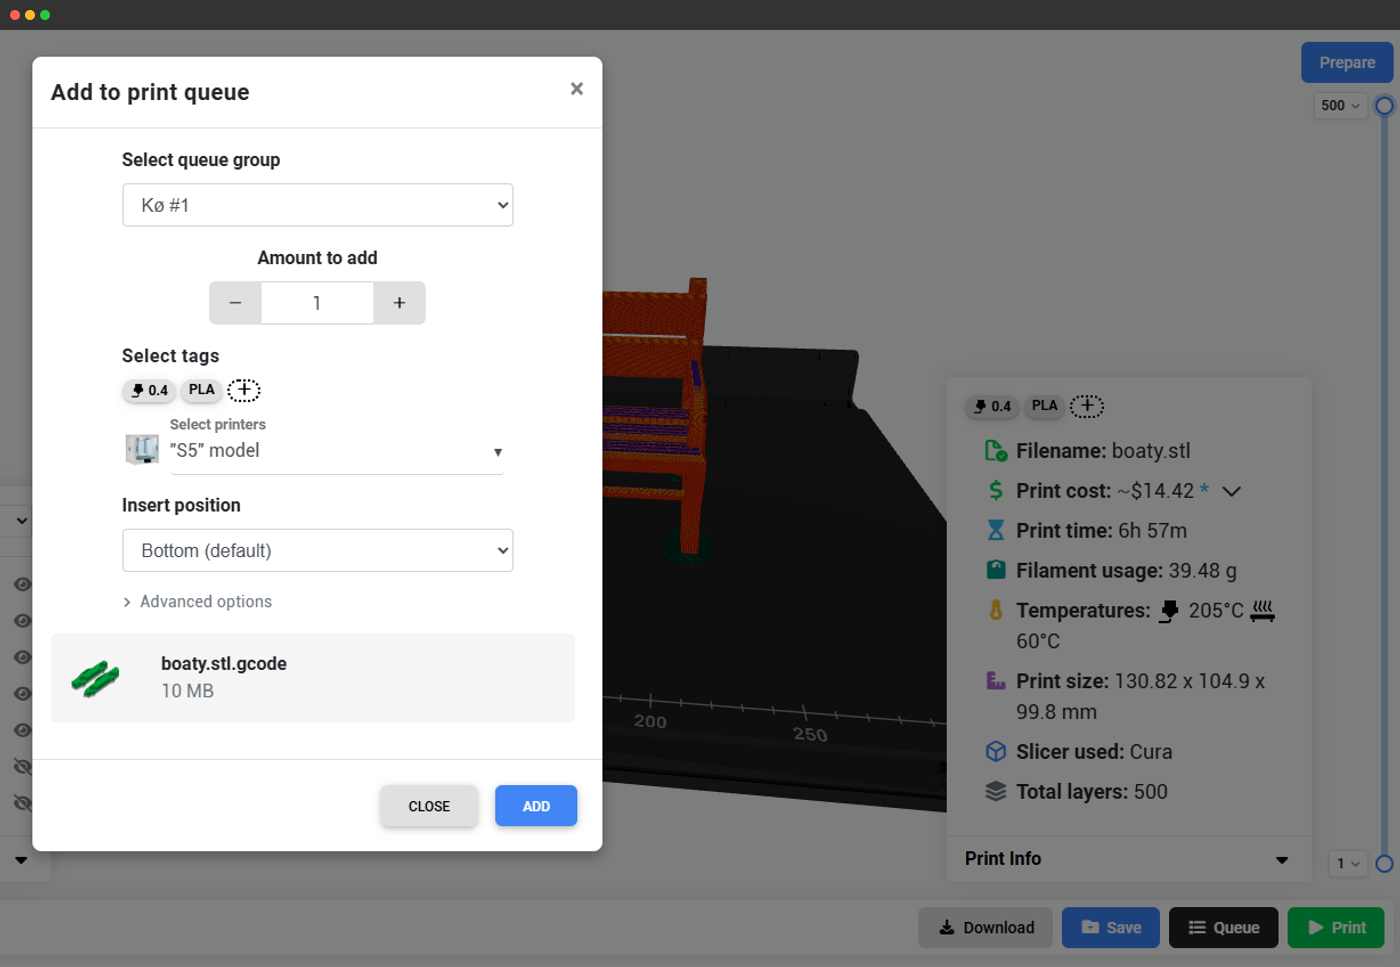Add a new tag in the dialog
The height and width of the screenshot is (967, 1400).
pos(244,390)
